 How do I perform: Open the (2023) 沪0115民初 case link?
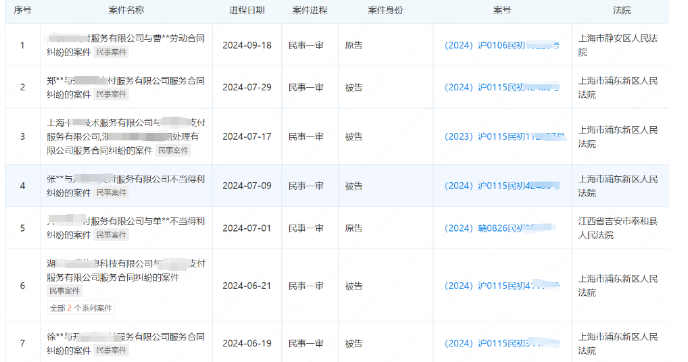(505, 136)
